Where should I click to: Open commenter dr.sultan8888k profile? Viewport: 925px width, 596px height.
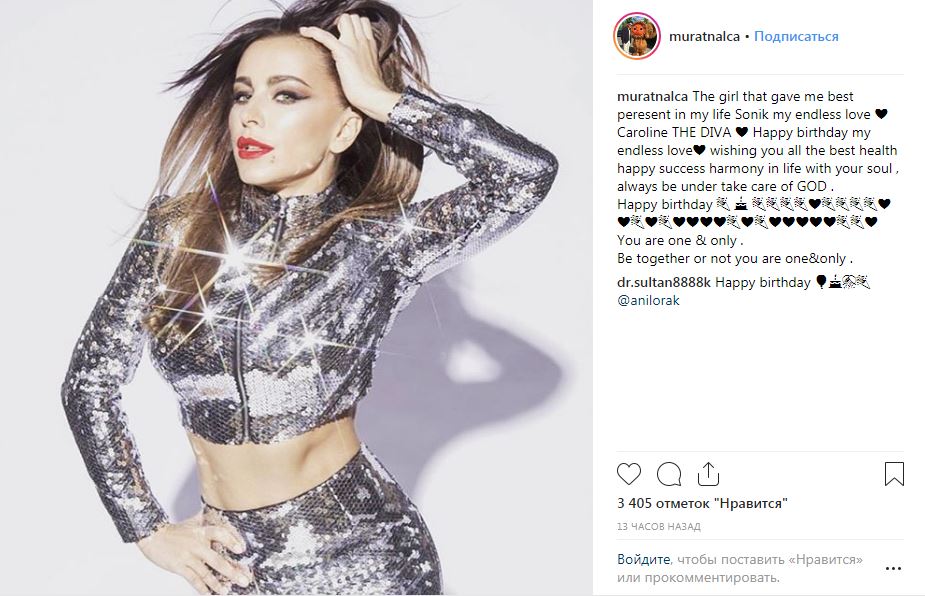[x=664, y=283]
